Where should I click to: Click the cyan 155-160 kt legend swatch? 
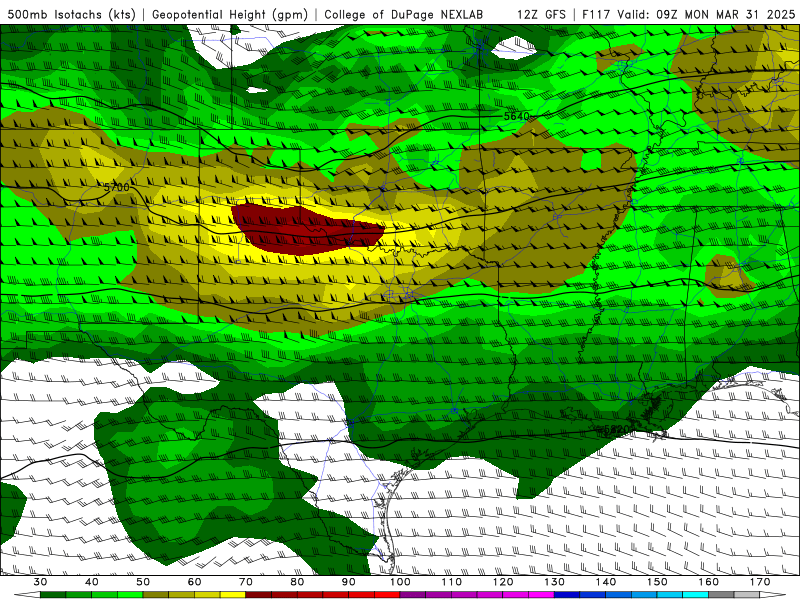tap(695, 595)
